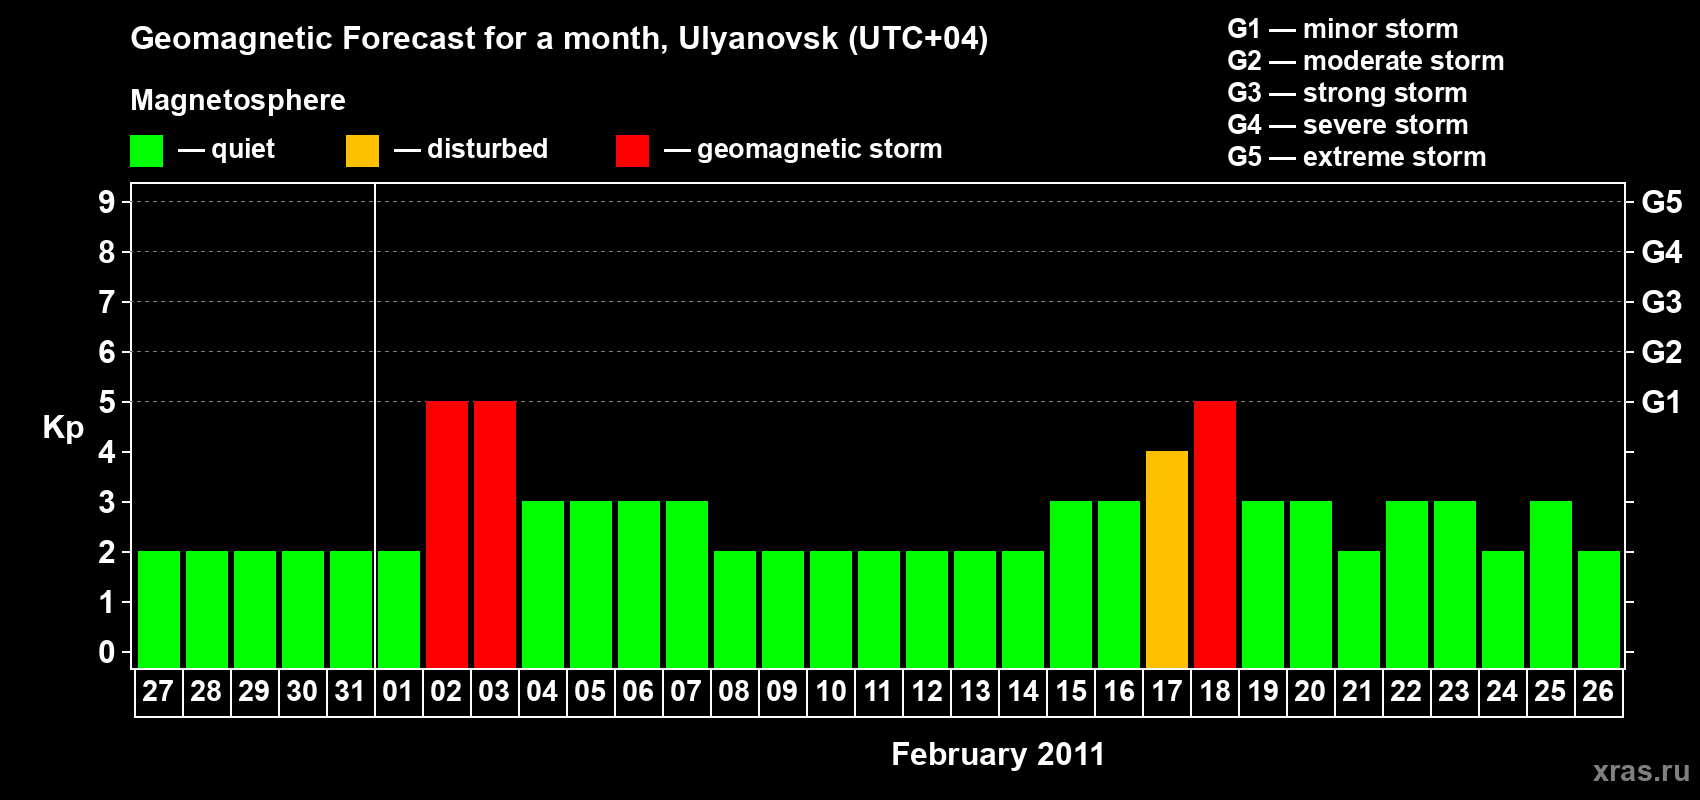Click the green bar for day 25

point(1550,584)
